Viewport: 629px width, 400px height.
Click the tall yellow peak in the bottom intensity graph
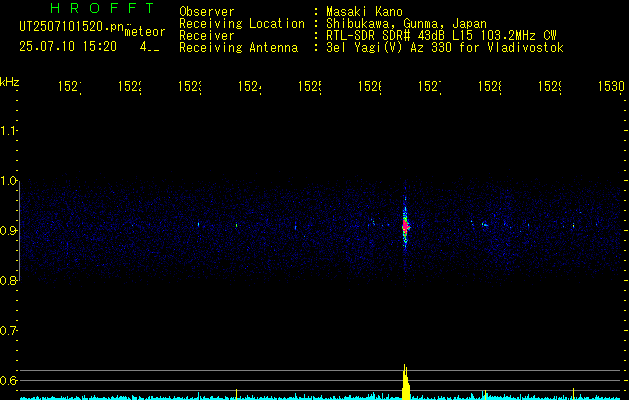(x=406, y=382)
